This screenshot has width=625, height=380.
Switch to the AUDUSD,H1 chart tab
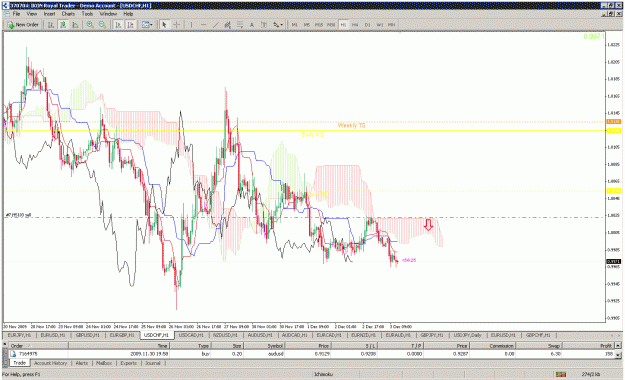click(x=260, y=335)
